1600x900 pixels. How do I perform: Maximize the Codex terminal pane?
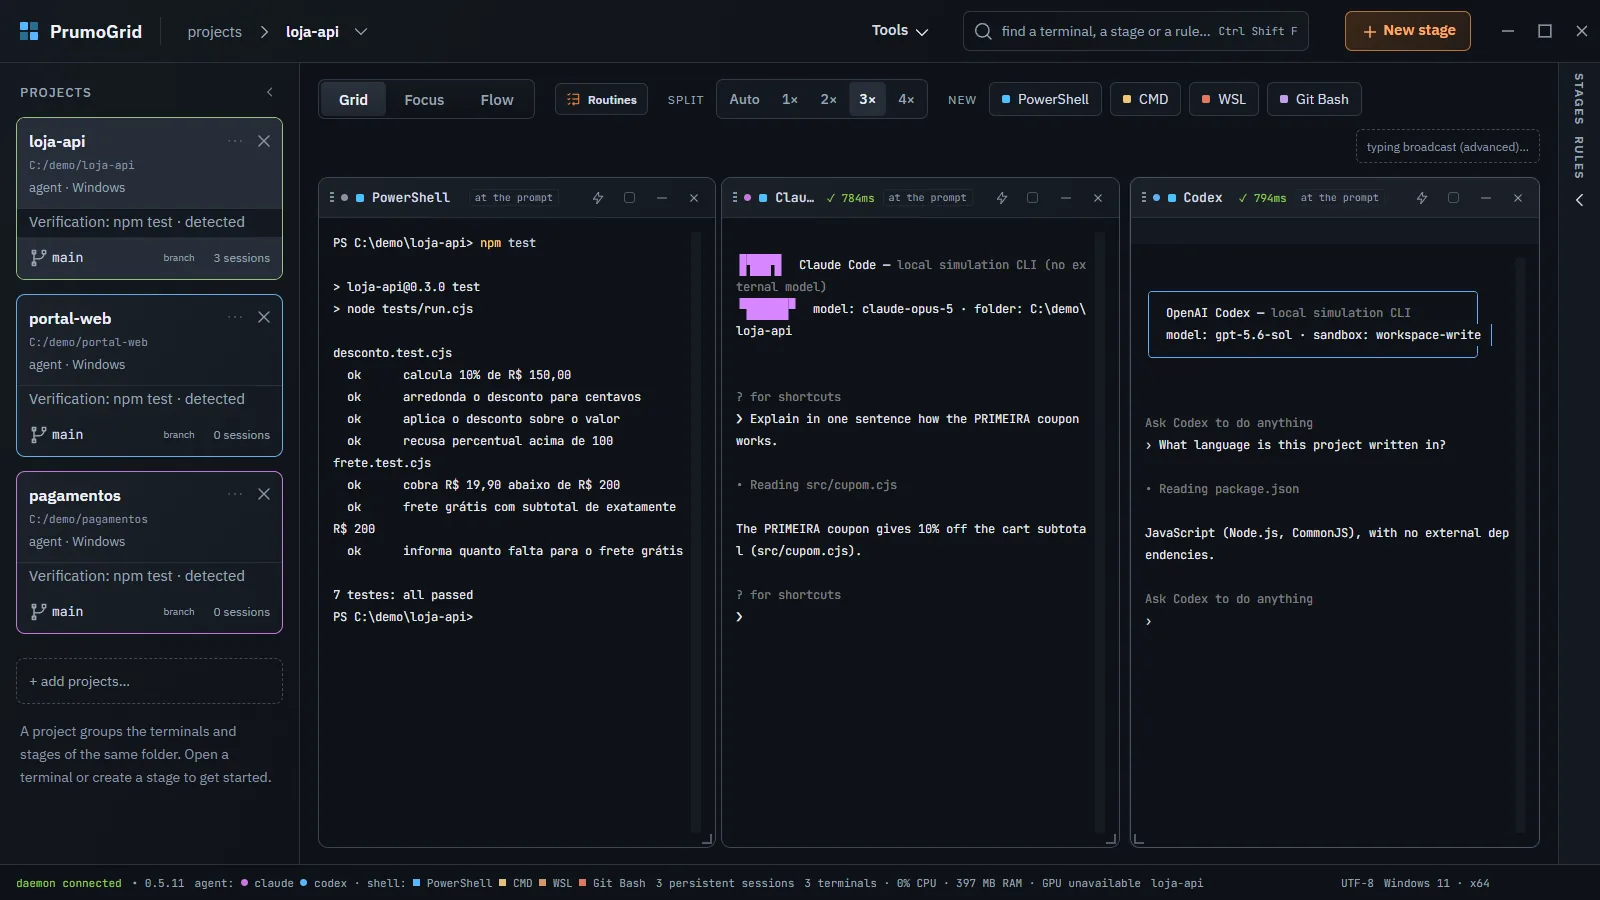pyautogui.click(x=1454, y=198)
